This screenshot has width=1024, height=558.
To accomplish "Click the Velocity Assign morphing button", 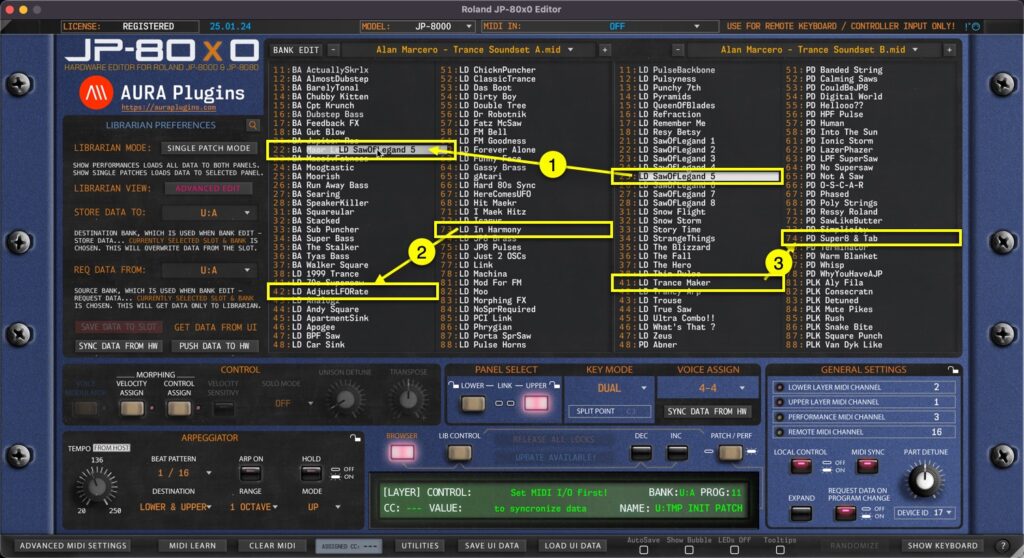I will click(131, 408).
